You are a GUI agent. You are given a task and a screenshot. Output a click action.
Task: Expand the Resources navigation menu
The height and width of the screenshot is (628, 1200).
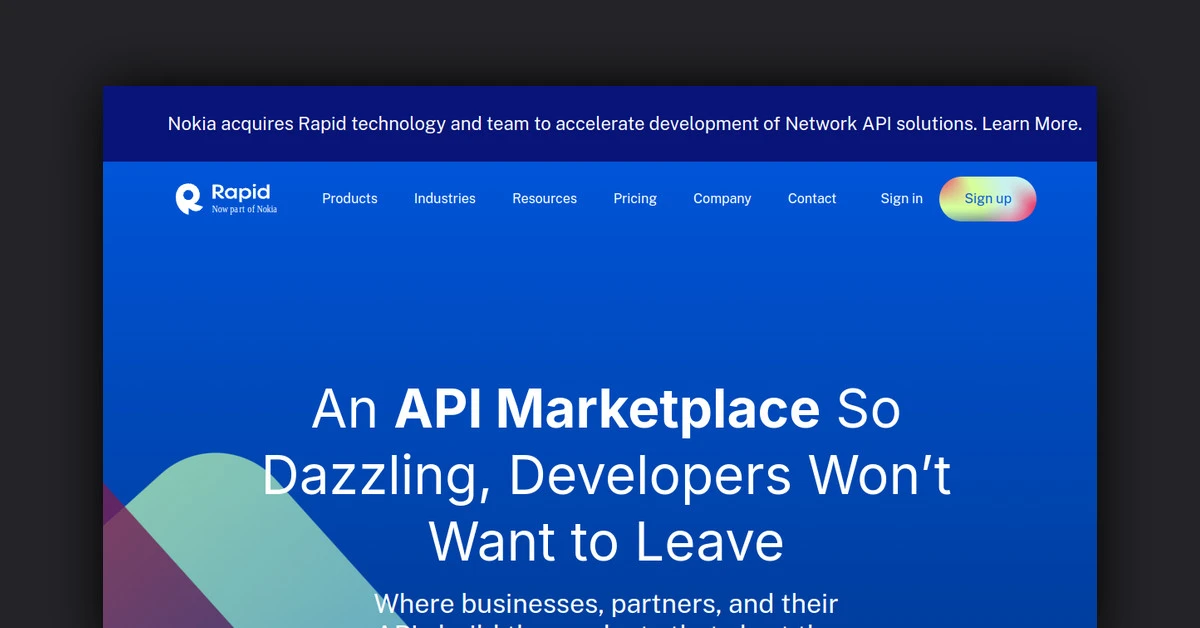544,199
